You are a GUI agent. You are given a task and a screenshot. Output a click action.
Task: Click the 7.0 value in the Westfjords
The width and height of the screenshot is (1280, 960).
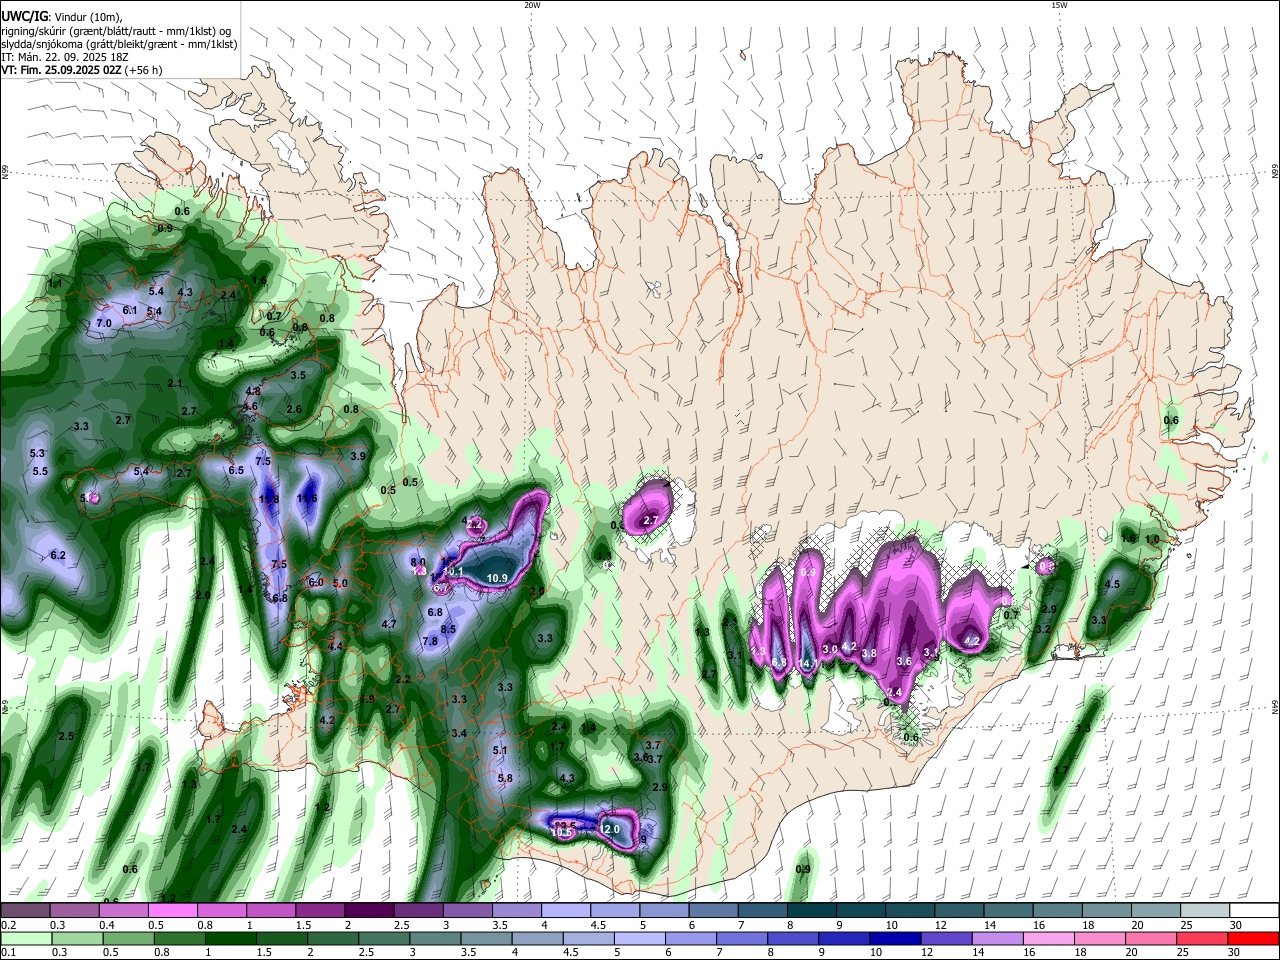[x=104, y=324]
